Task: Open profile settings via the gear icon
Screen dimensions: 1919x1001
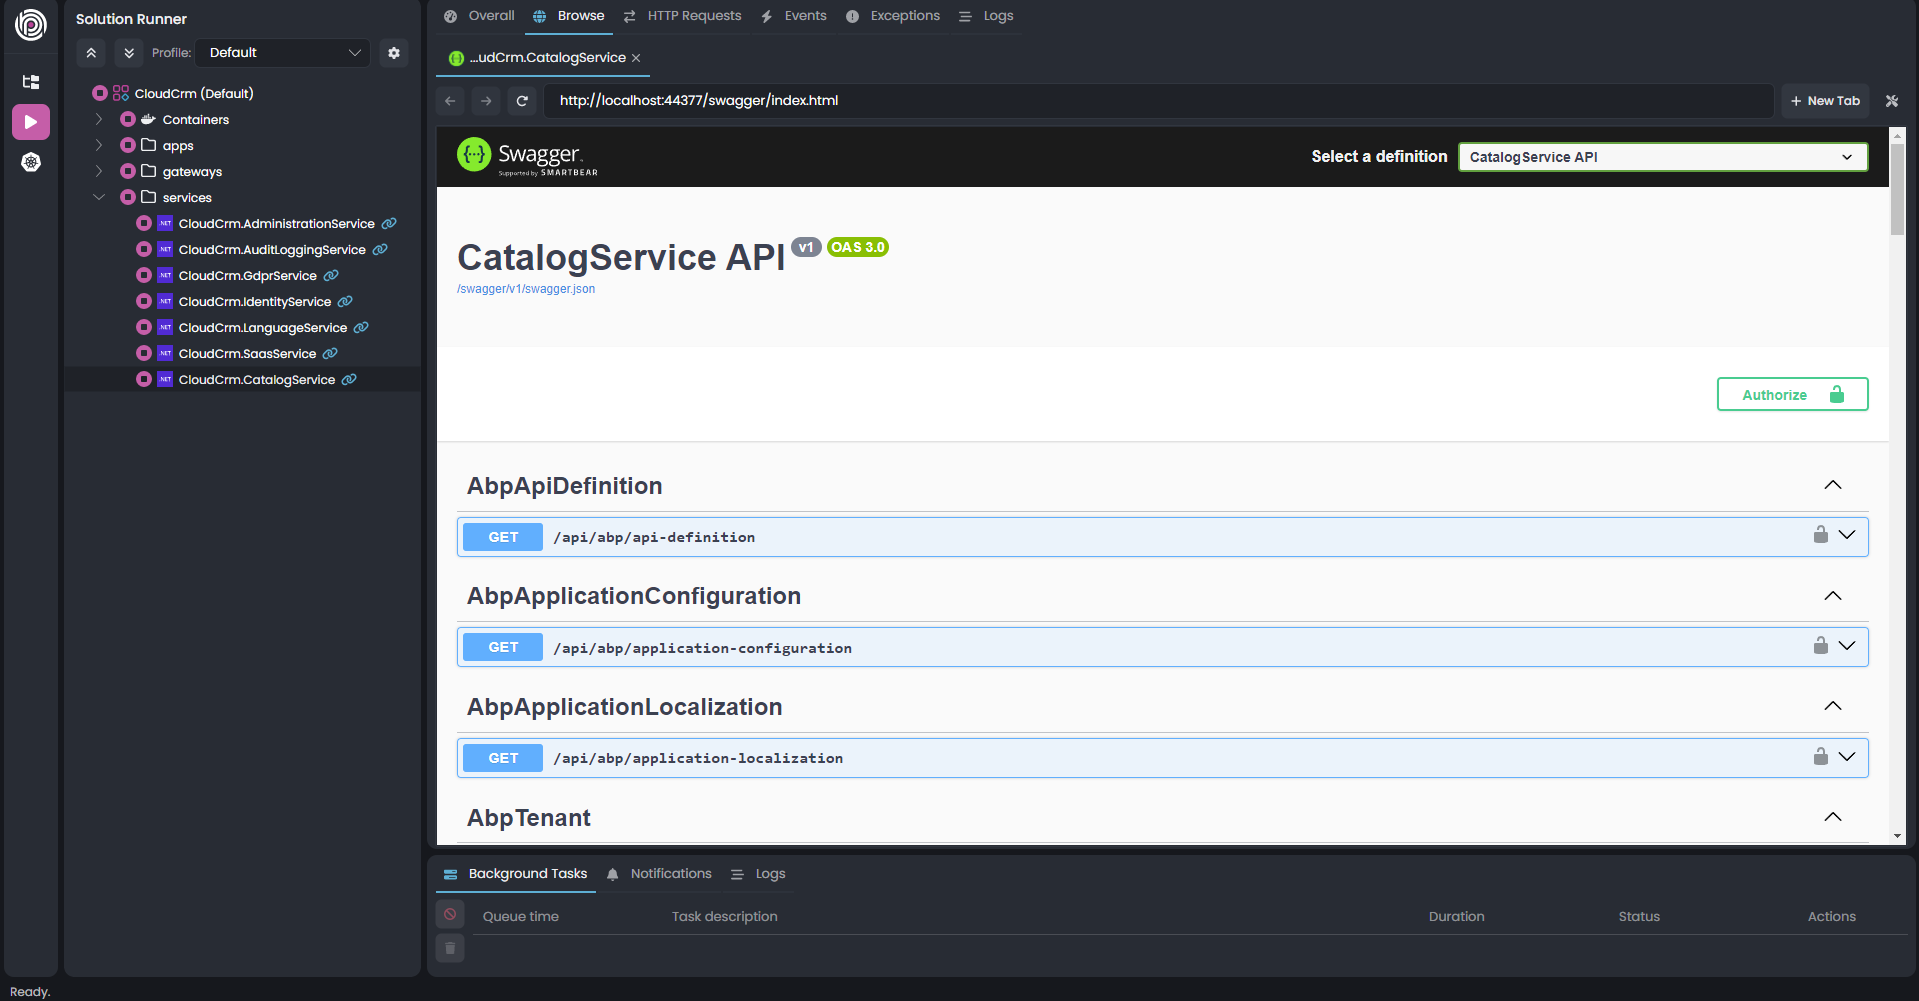Action: [393, 52]
